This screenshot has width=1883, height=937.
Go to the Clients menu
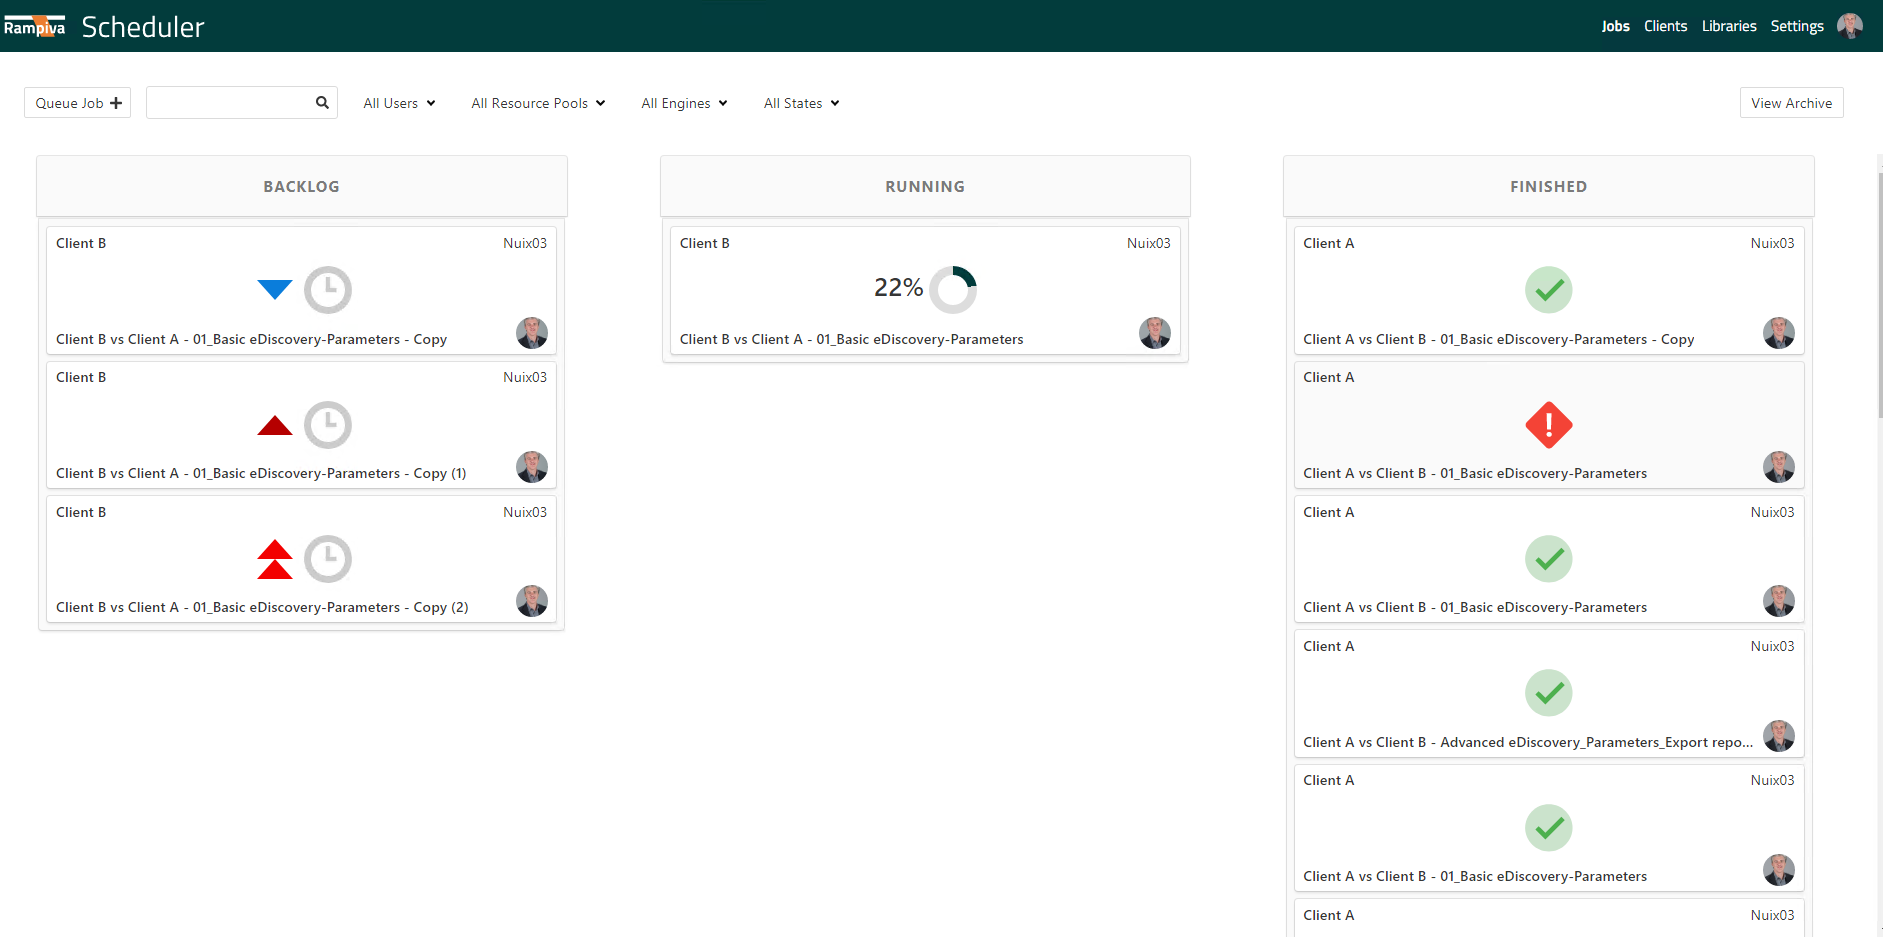[1665, 26]
